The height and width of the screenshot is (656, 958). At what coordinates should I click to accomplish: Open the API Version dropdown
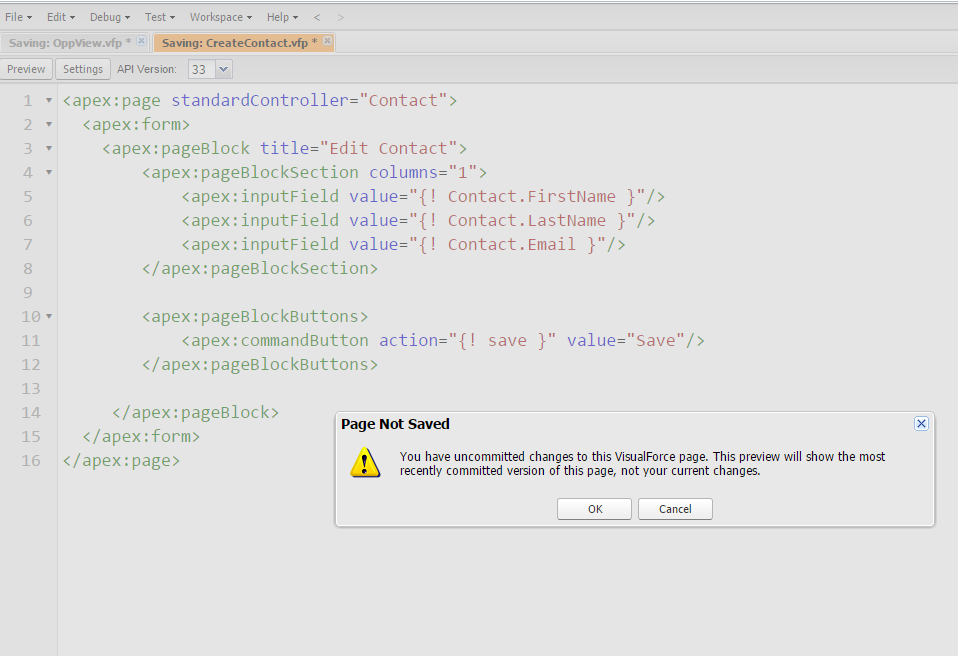pos(222,69)
